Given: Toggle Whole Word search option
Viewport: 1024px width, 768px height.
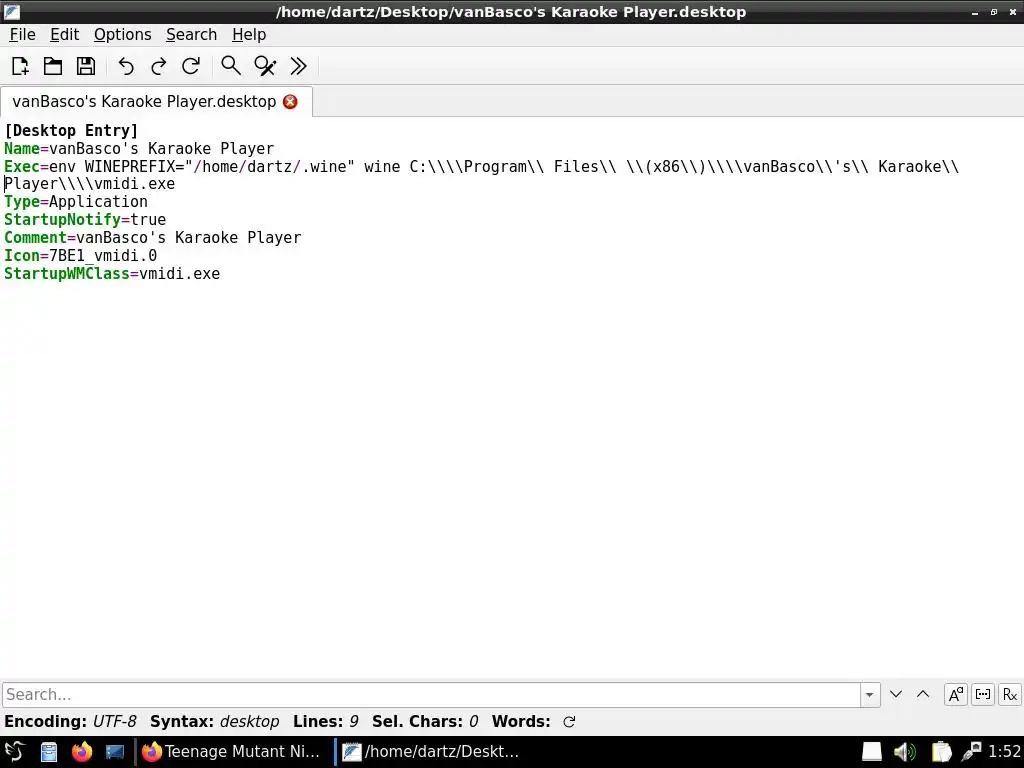Looking at the screenshot, I should pyautogui.click(x=982, y=694).
